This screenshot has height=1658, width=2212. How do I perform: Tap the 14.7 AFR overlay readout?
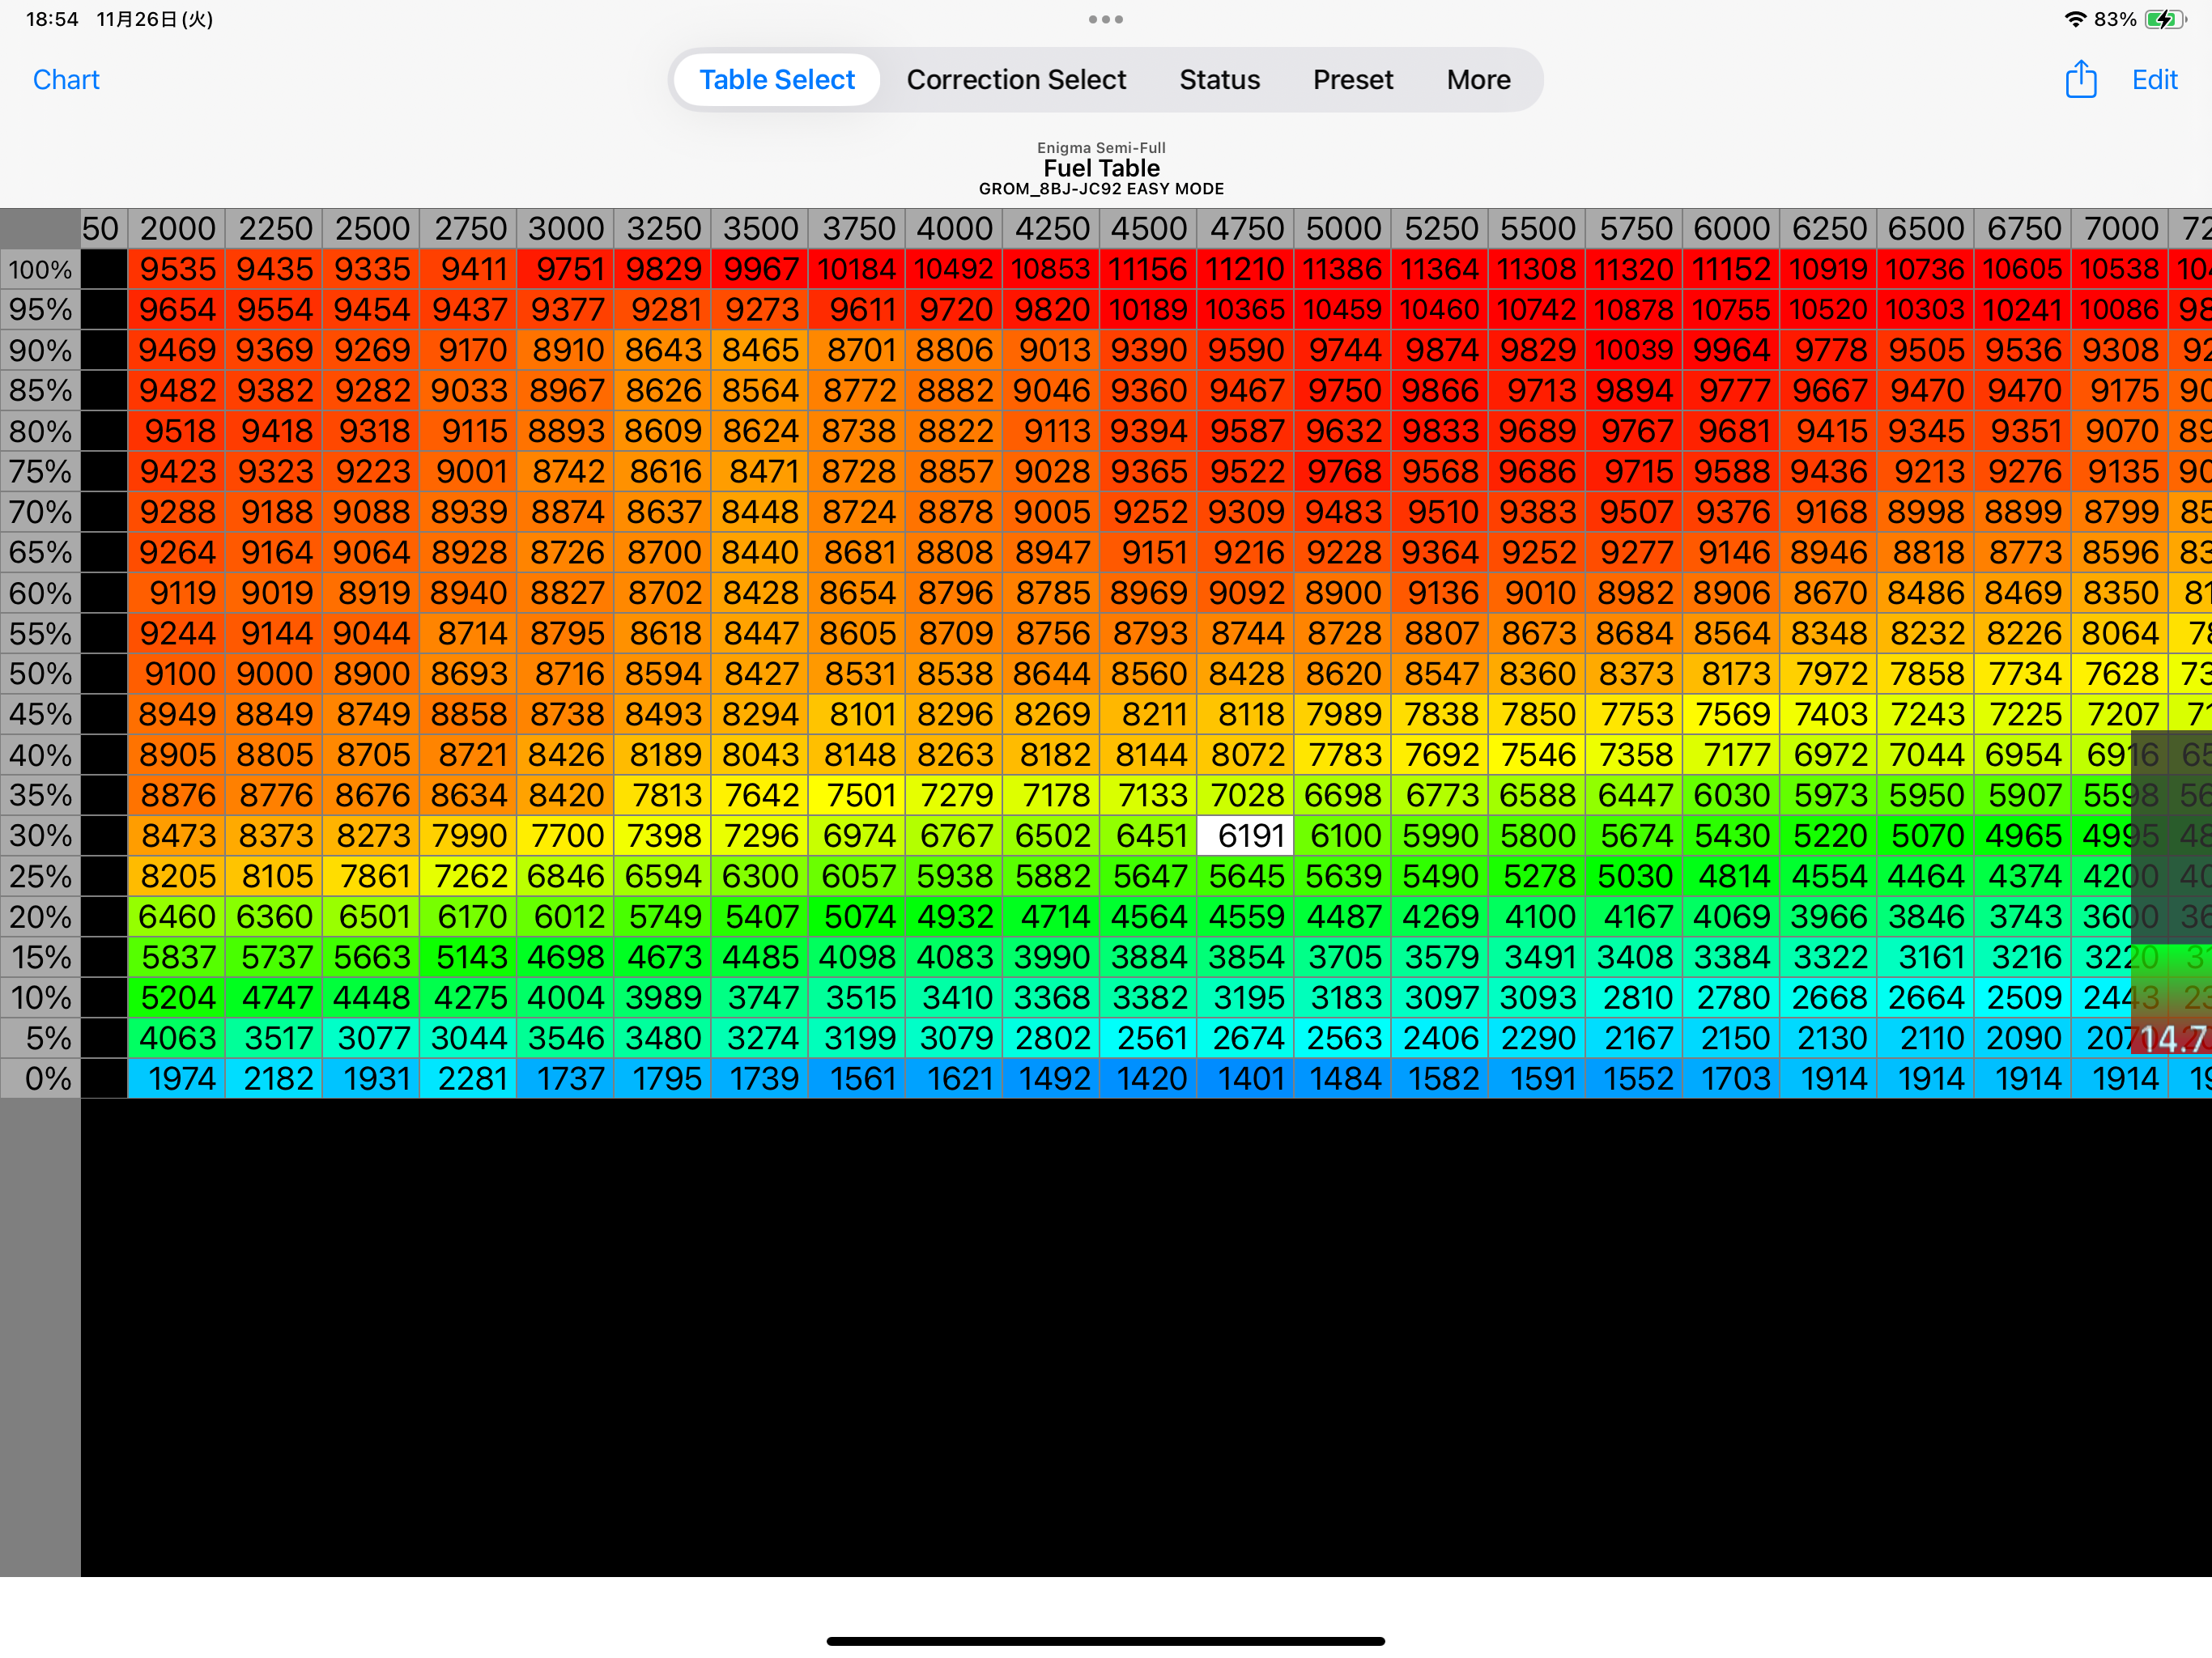2172,1039
